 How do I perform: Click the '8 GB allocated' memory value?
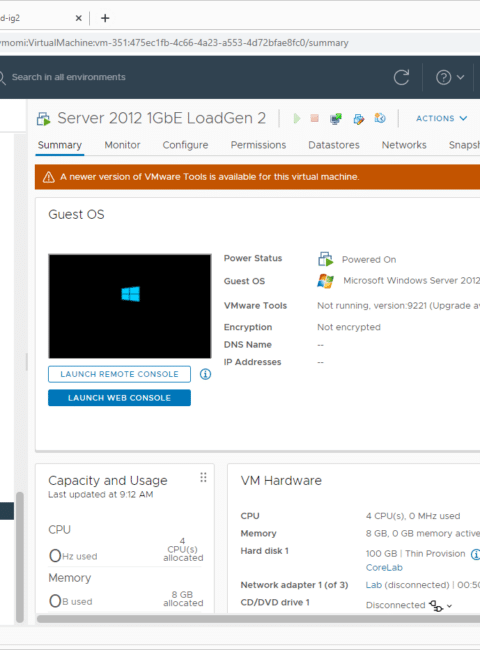[183, 599]
